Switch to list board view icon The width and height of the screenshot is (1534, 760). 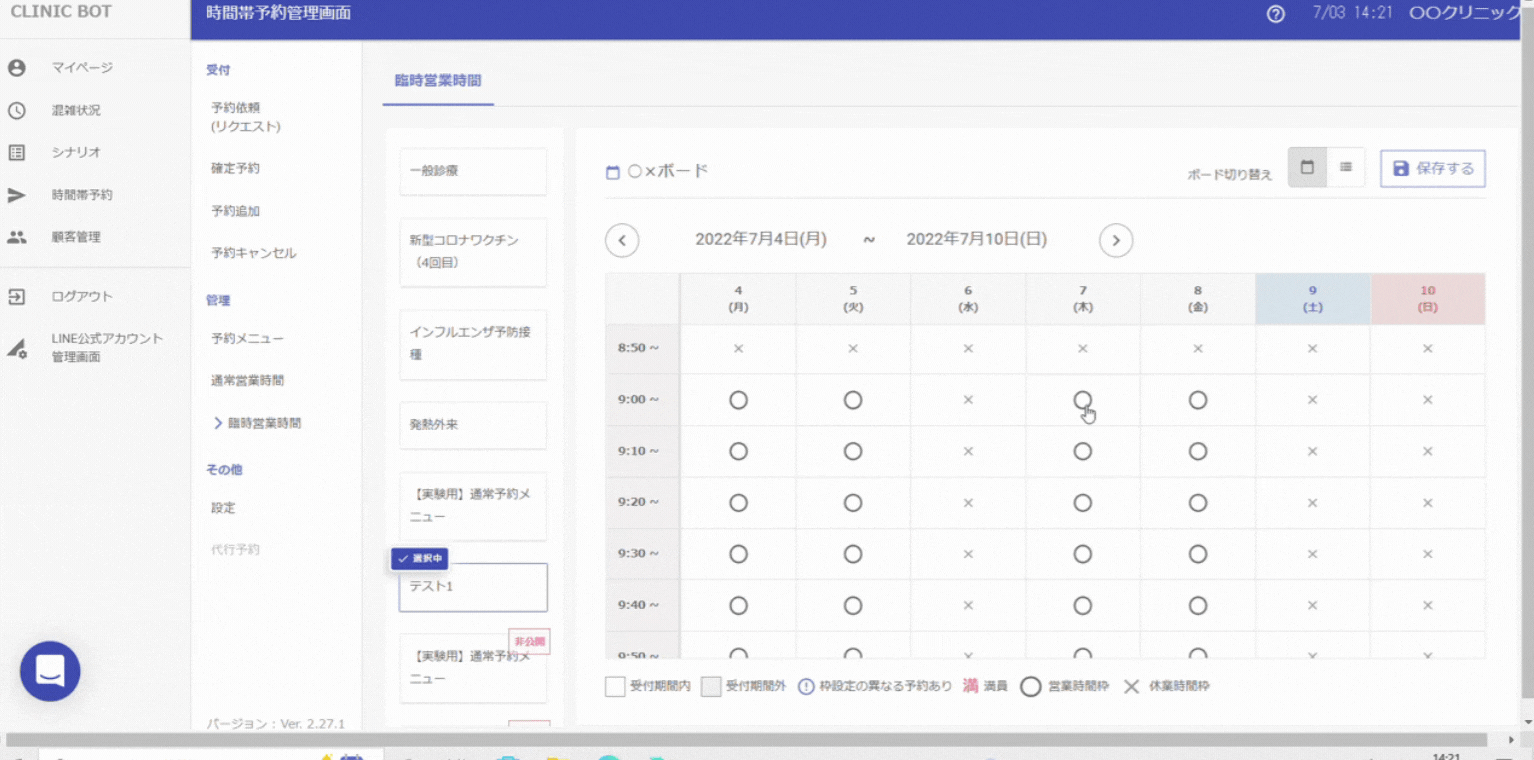1346,168
